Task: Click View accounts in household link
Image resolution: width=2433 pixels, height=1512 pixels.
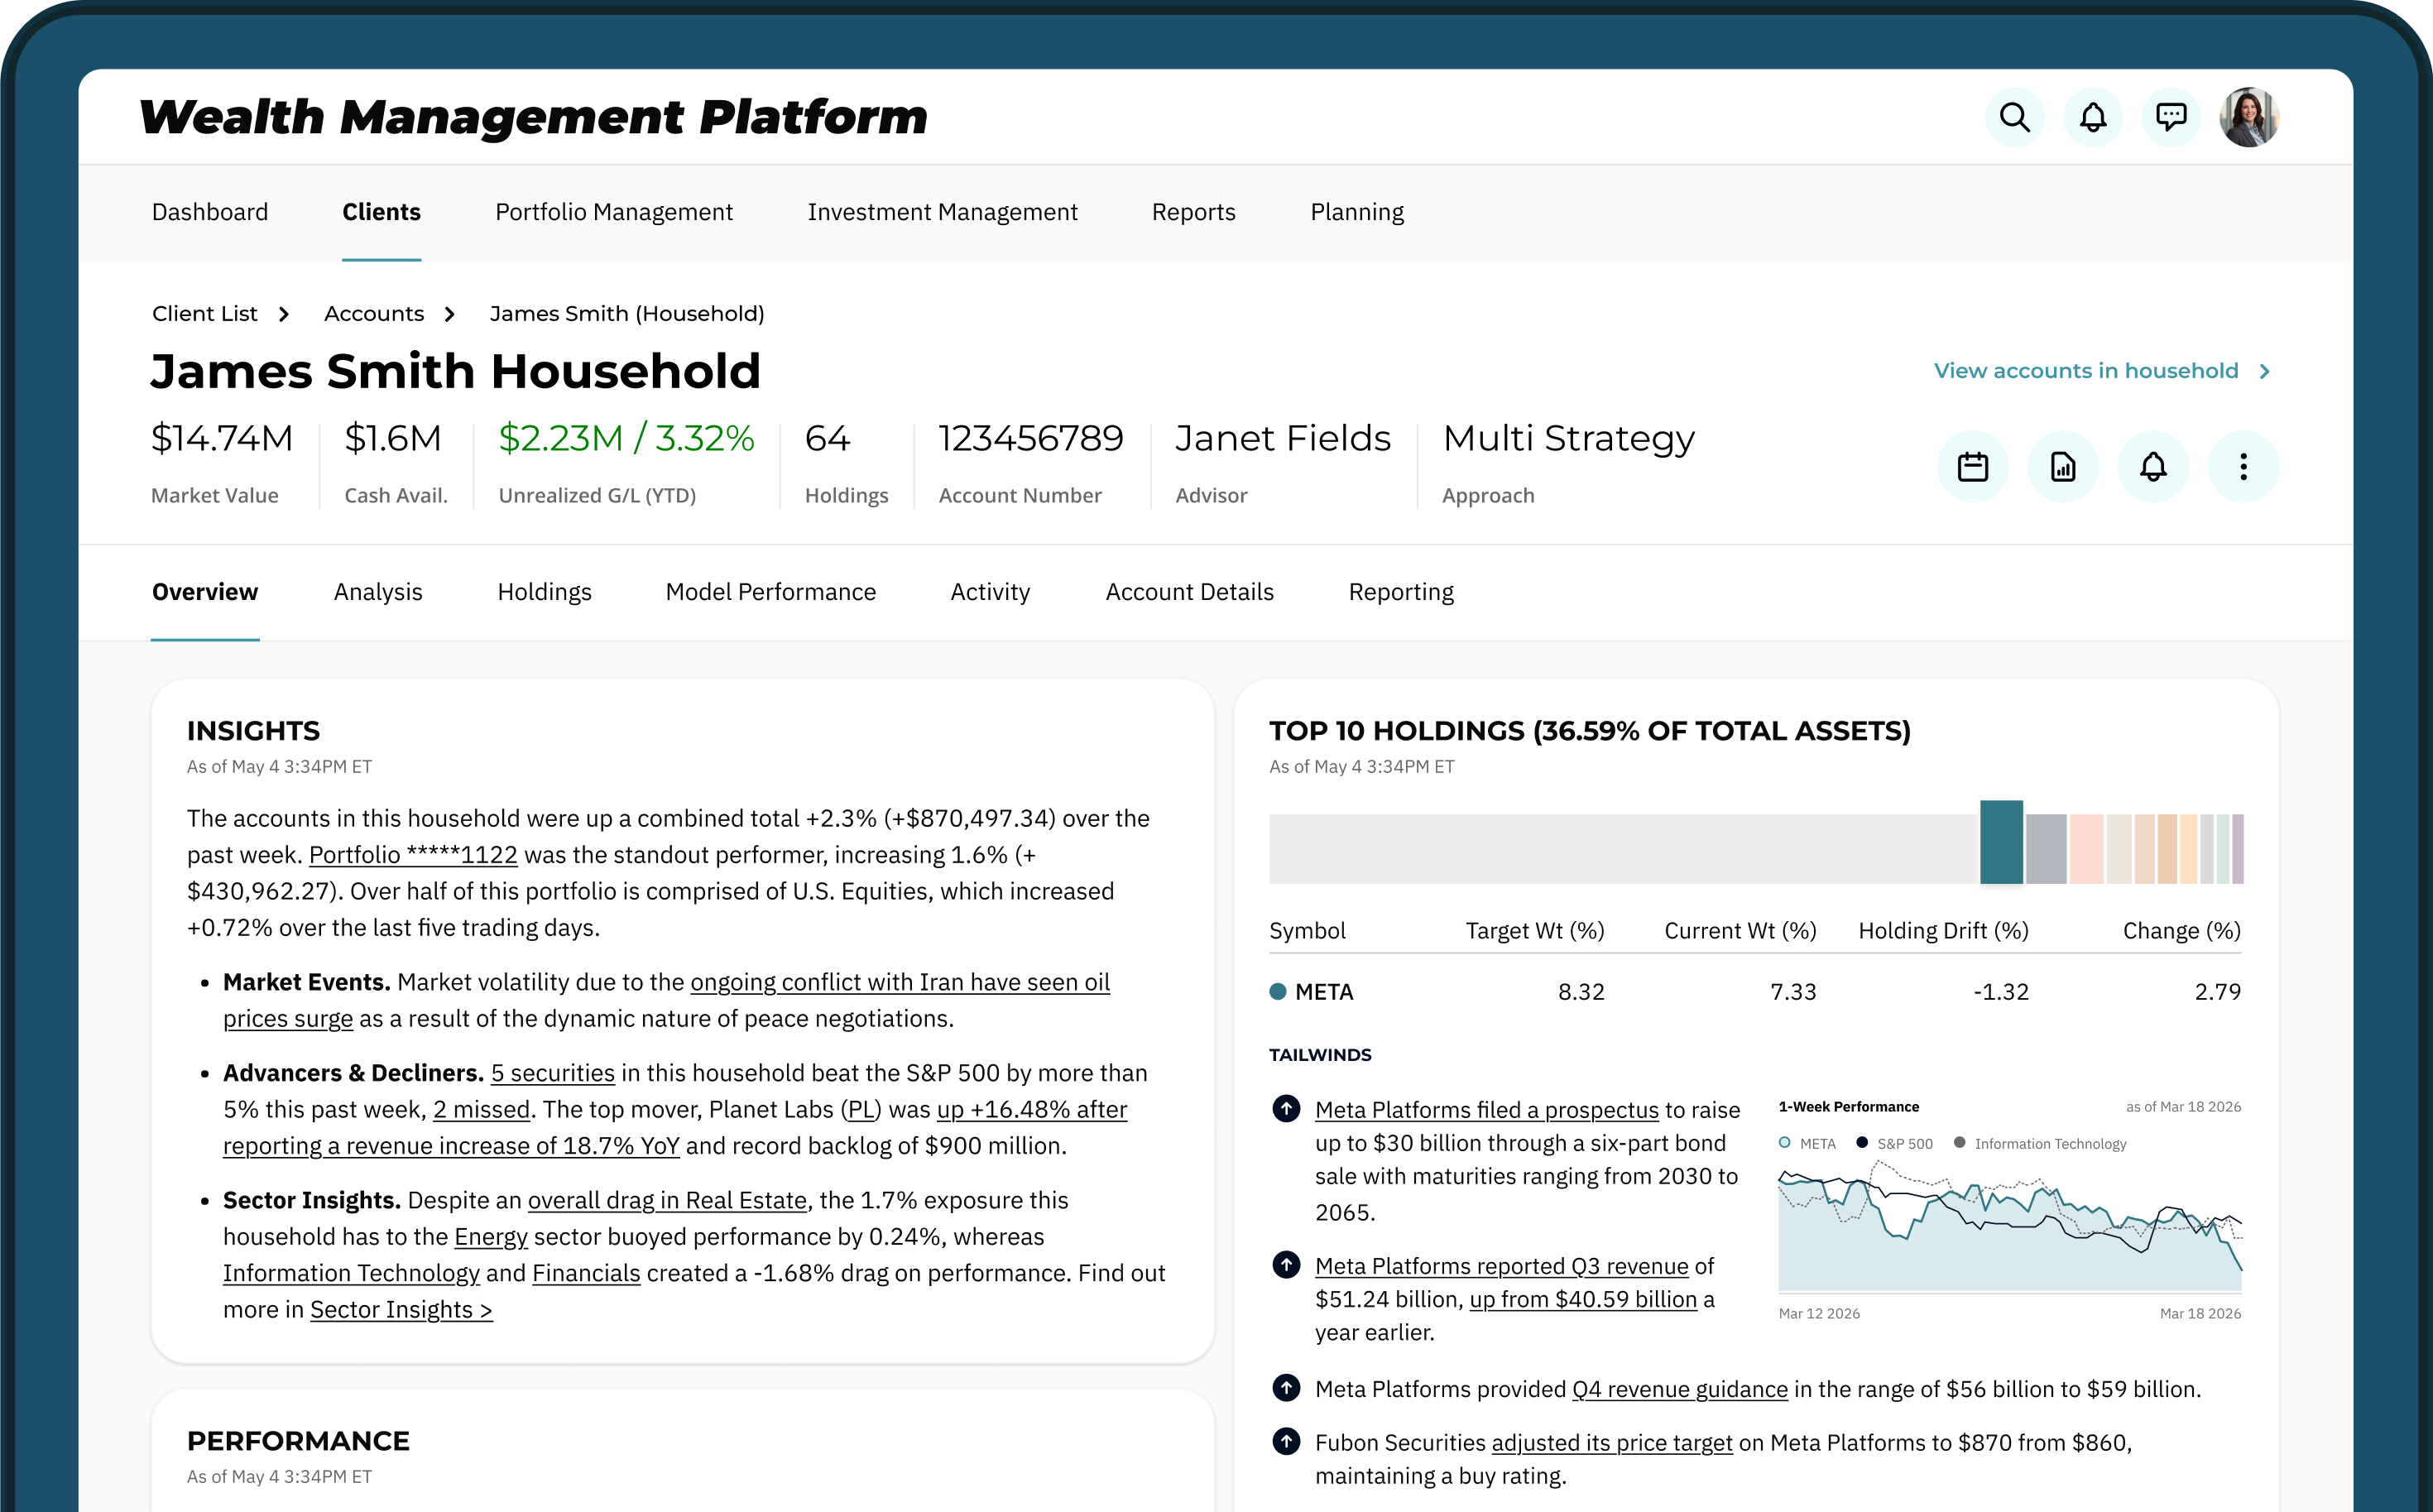Action: [2085, 371]
